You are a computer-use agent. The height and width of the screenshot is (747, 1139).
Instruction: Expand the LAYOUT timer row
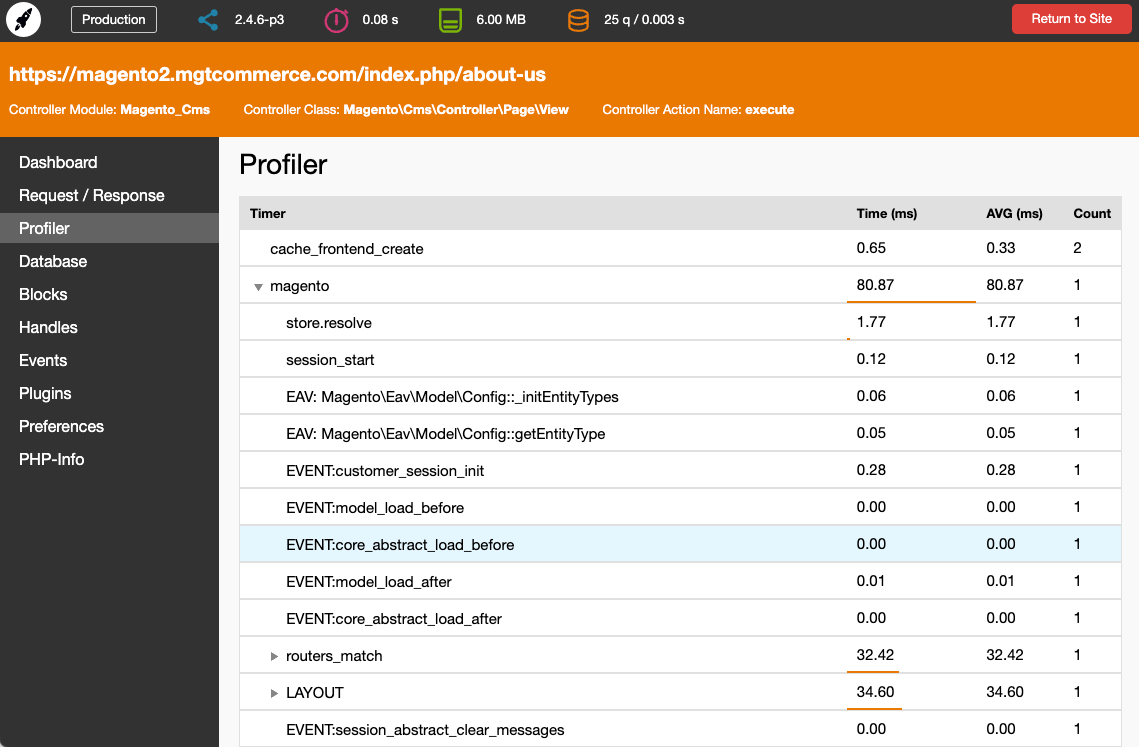tap(274, 694)
